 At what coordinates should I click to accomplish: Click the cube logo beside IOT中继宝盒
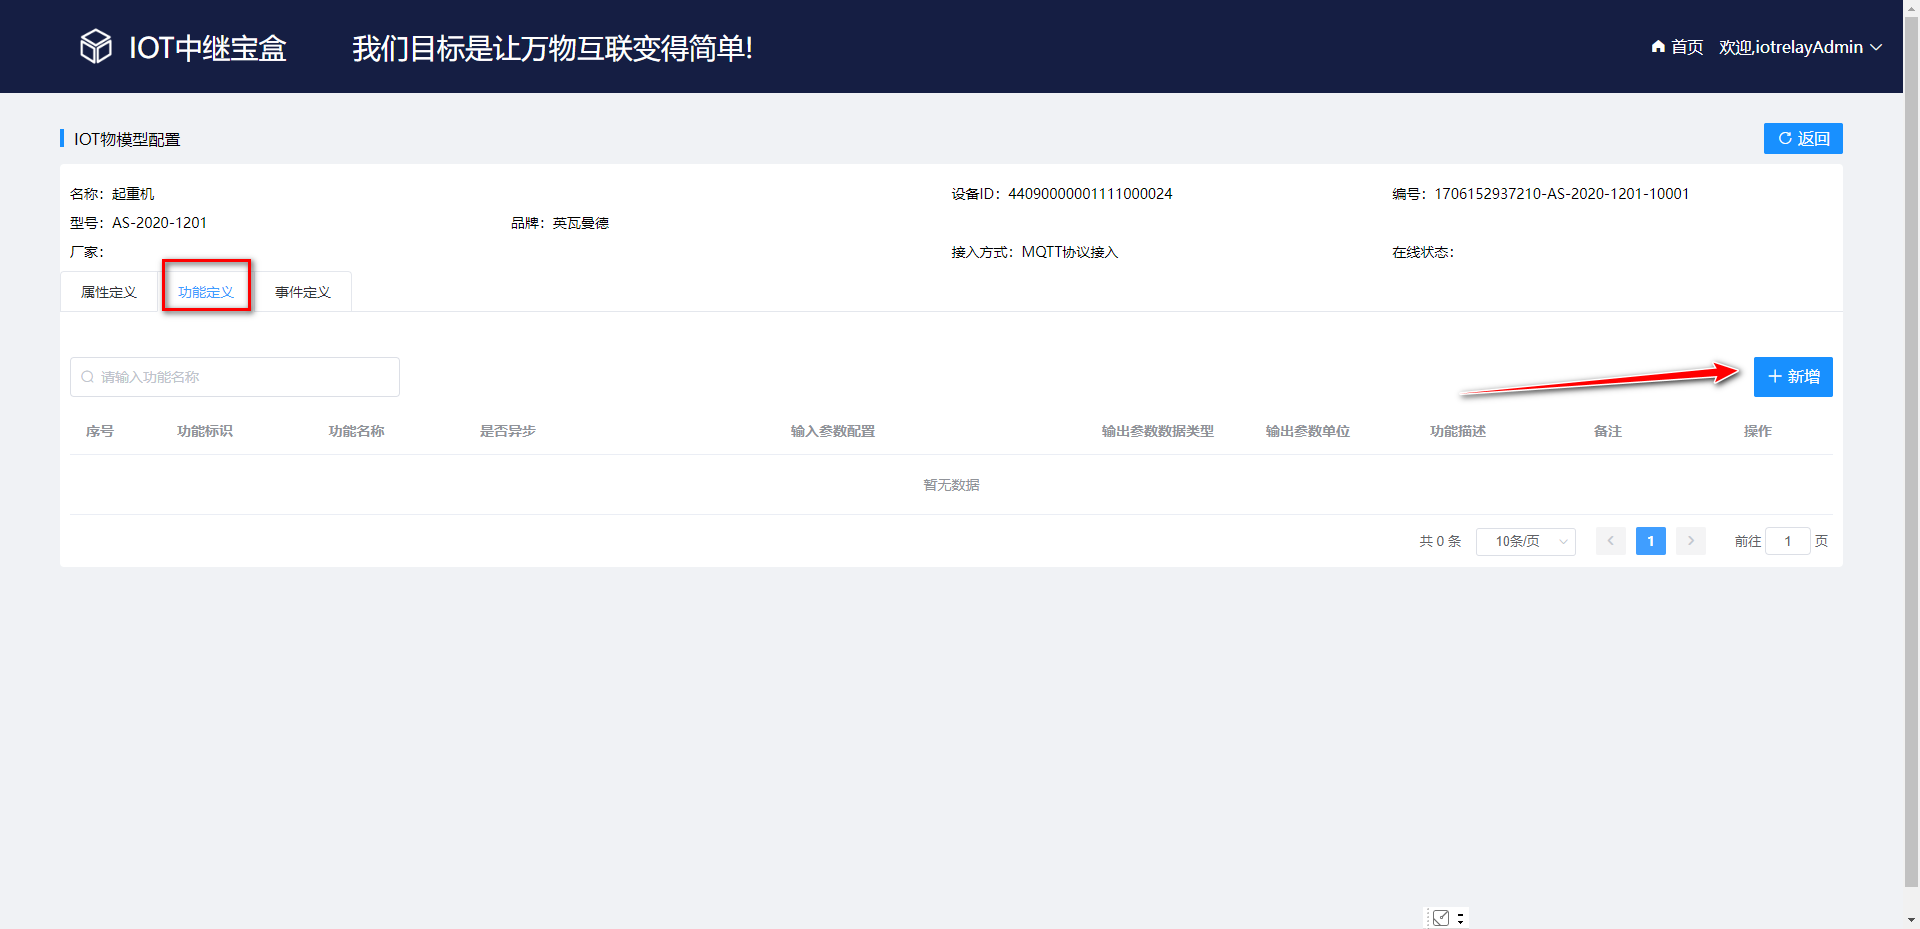pos(95,46)
